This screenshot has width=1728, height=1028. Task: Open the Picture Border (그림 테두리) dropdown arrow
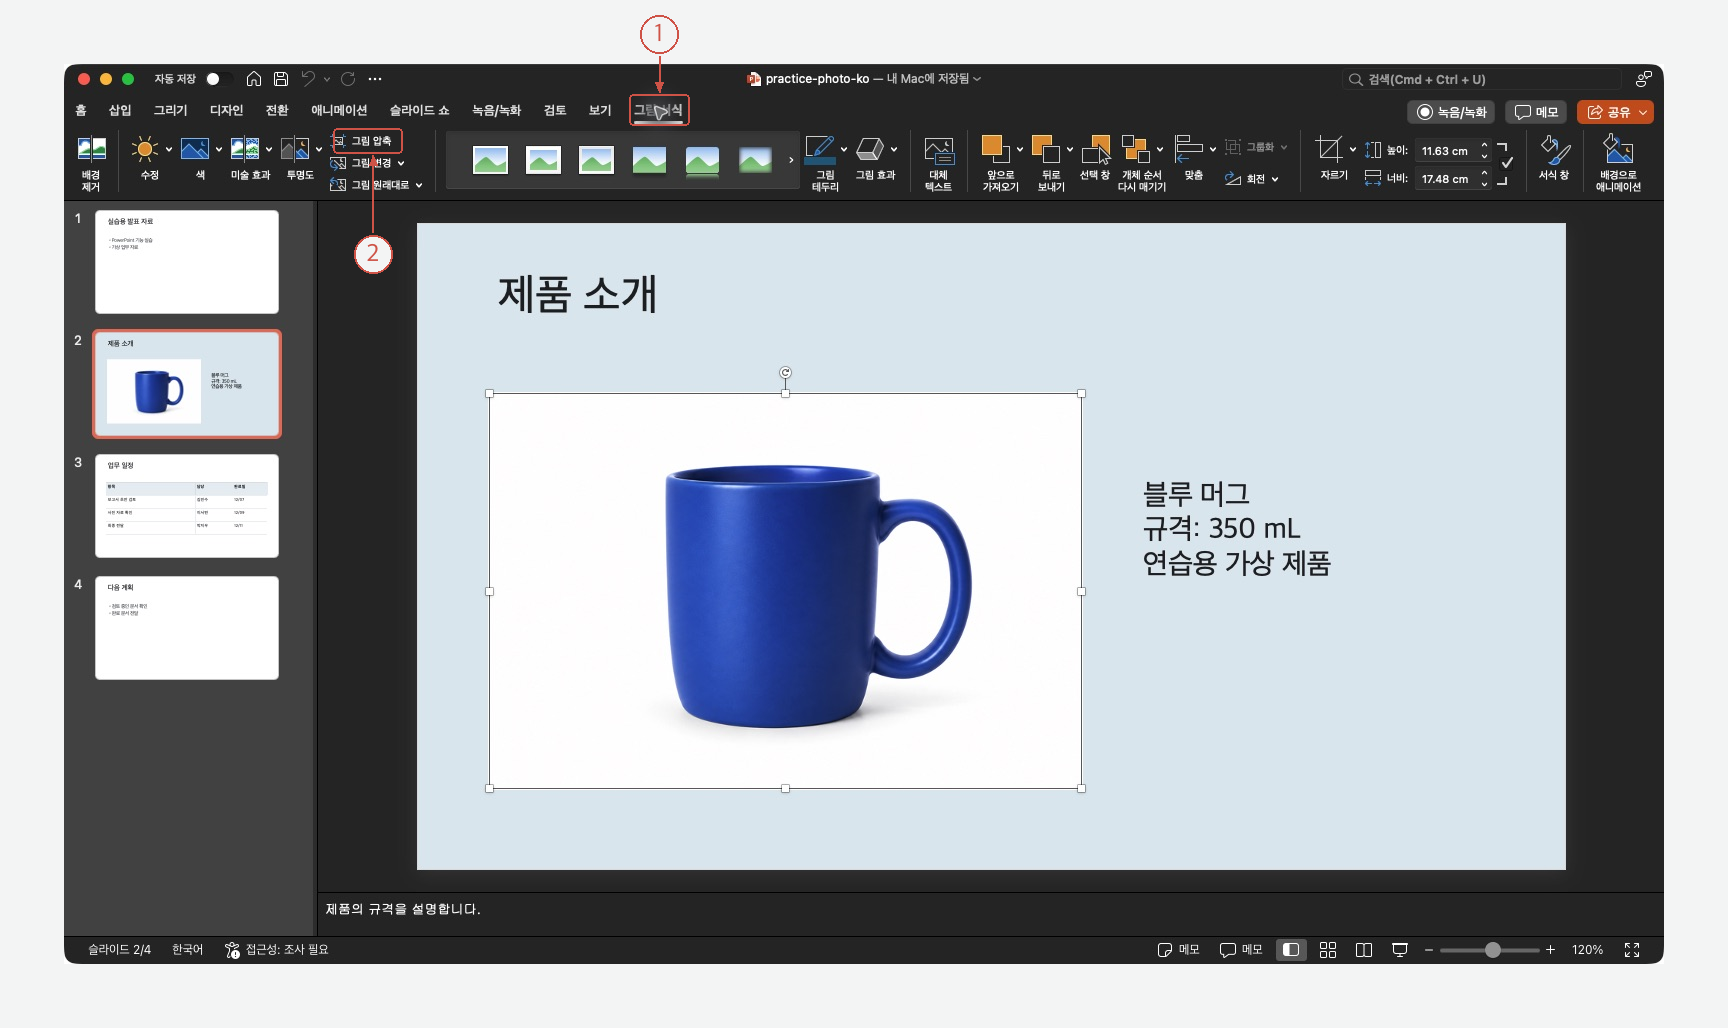pos(844,150)
